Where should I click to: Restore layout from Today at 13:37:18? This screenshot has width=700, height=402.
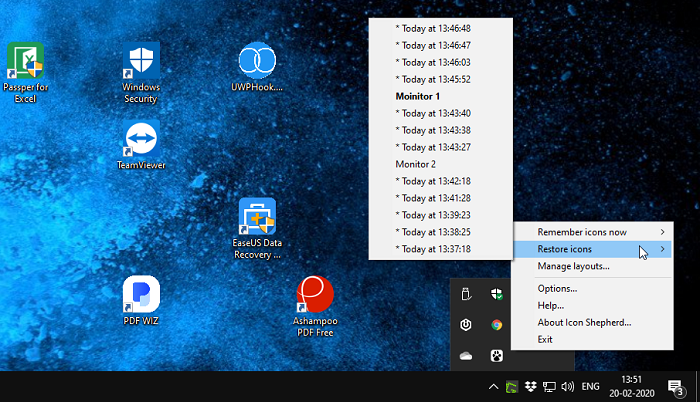pos(435,248)
